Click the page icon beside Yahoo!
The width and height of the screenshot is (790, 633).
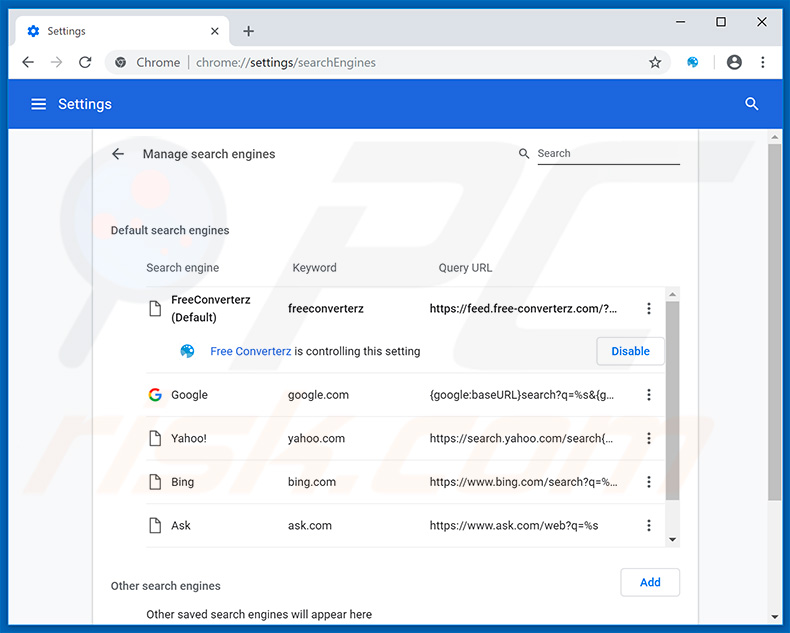point(155,438)
